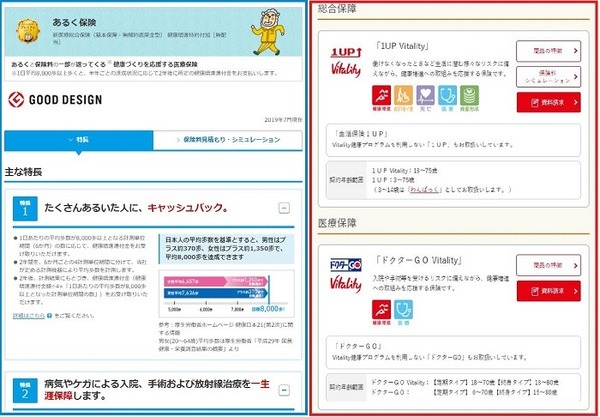Click the 「生活保険1UP」 info box
Viewport: 600px width, 417px height.
[453, 140]
